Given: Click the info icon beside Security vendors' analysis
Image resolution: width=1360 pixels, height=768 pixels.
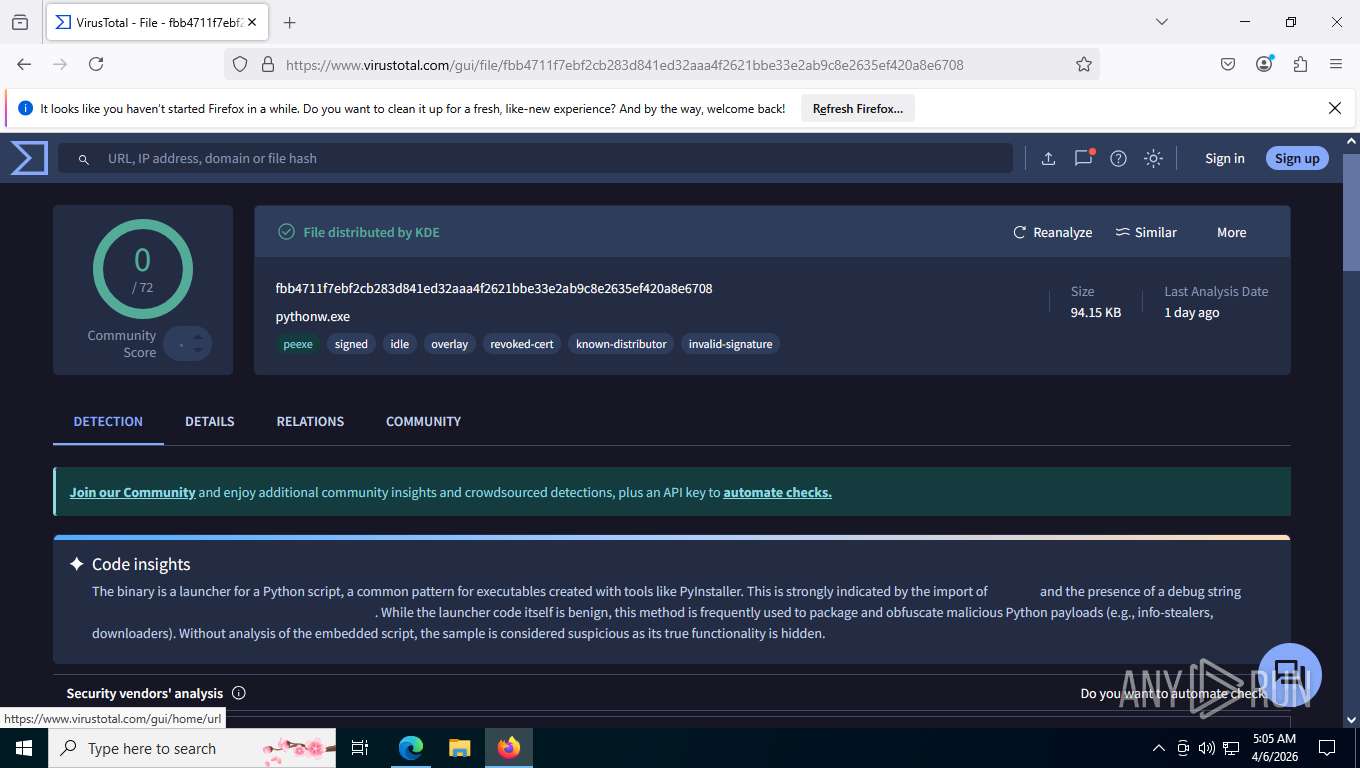Looking at the screenshot, I should pos(239,693).
